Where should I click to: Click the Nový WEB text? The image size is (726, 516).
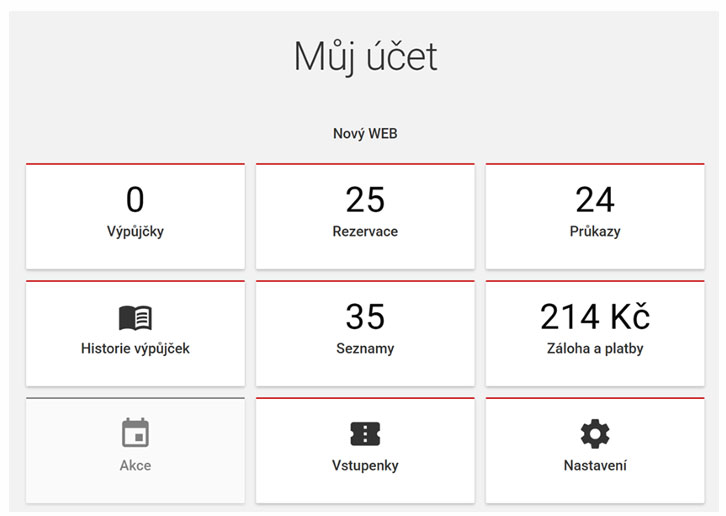[365, 133]
